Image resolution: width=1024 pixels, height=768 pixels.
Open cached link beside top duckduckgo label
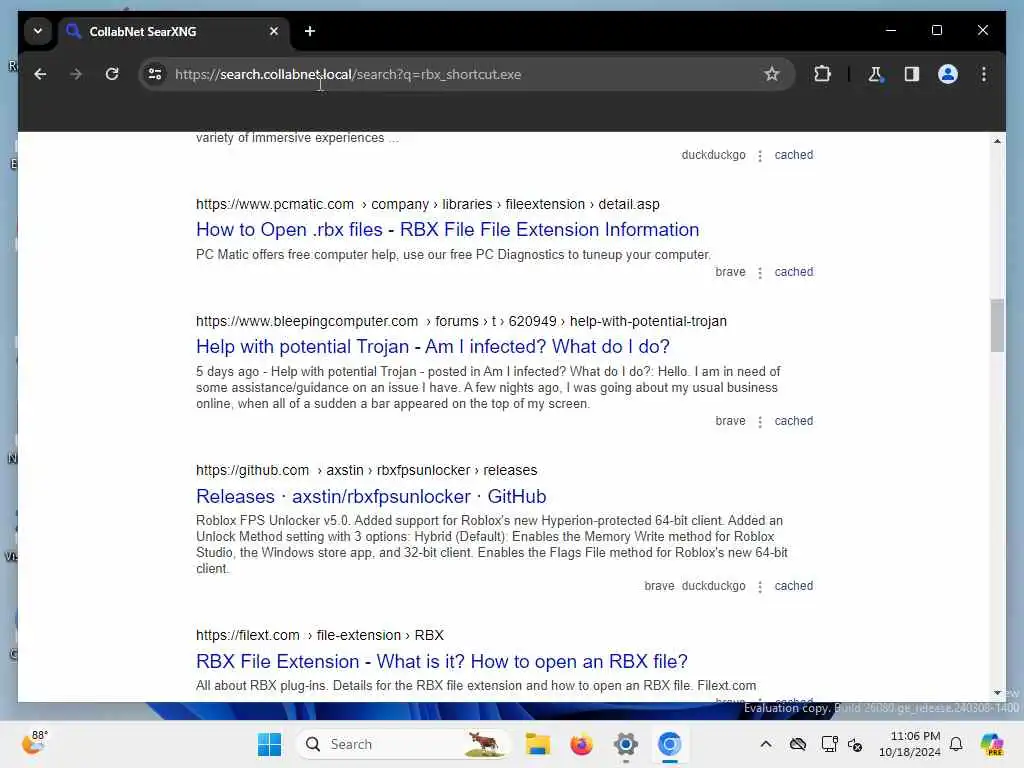[793, 155]
